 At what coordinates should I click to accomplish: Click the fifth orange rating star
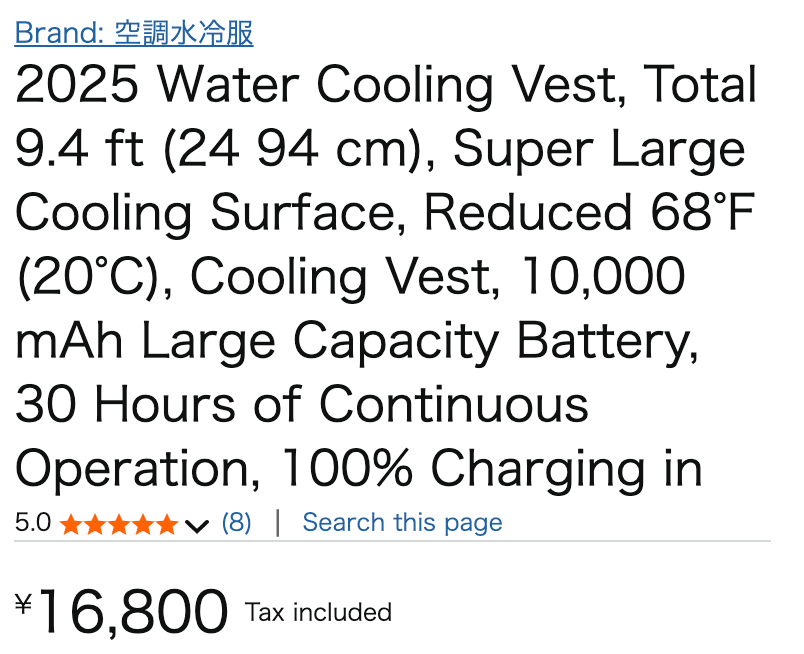167,525
